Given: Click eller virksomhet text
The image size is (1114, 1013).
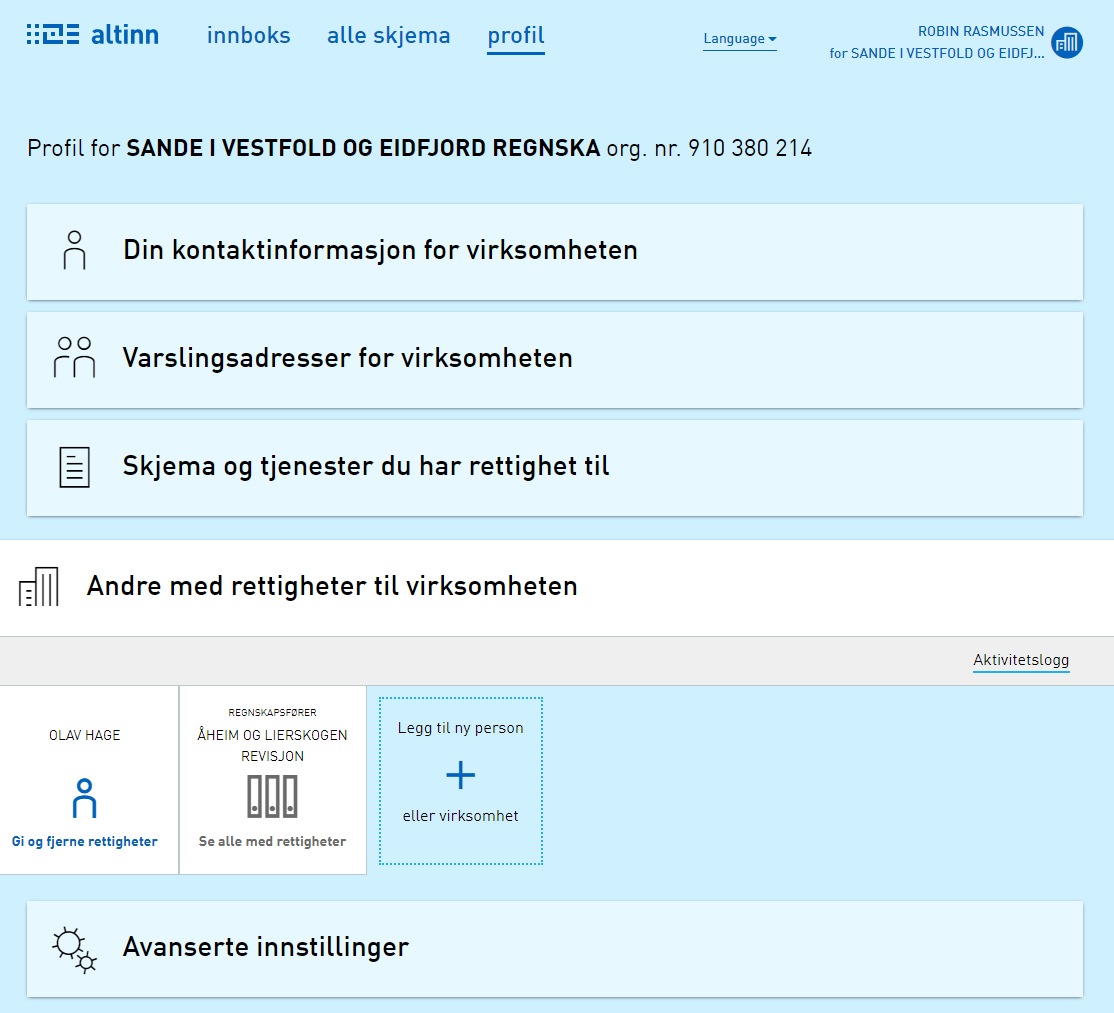Looking at the screenshot, I should (x=460, y=816).
